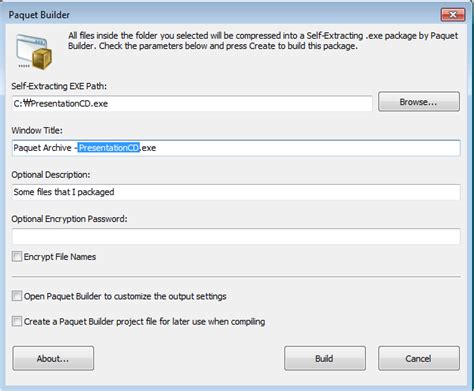474x391 pixels.
Task: Click the empty Optional Encryption Password field
Action: [236, 236]
